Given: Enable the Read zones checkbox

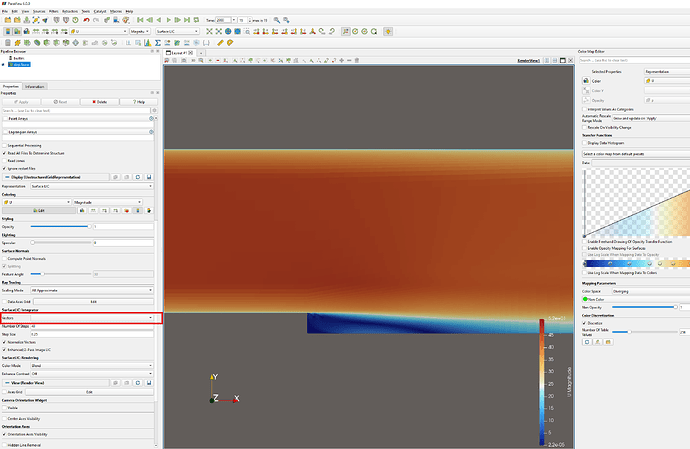Looking at the screenshot, I should coord(4,161).
